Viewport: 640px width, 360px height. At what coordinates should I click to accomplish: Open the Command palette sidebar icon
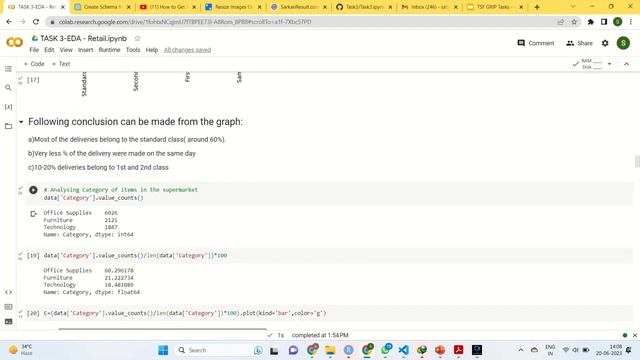(x=8, y=307)
